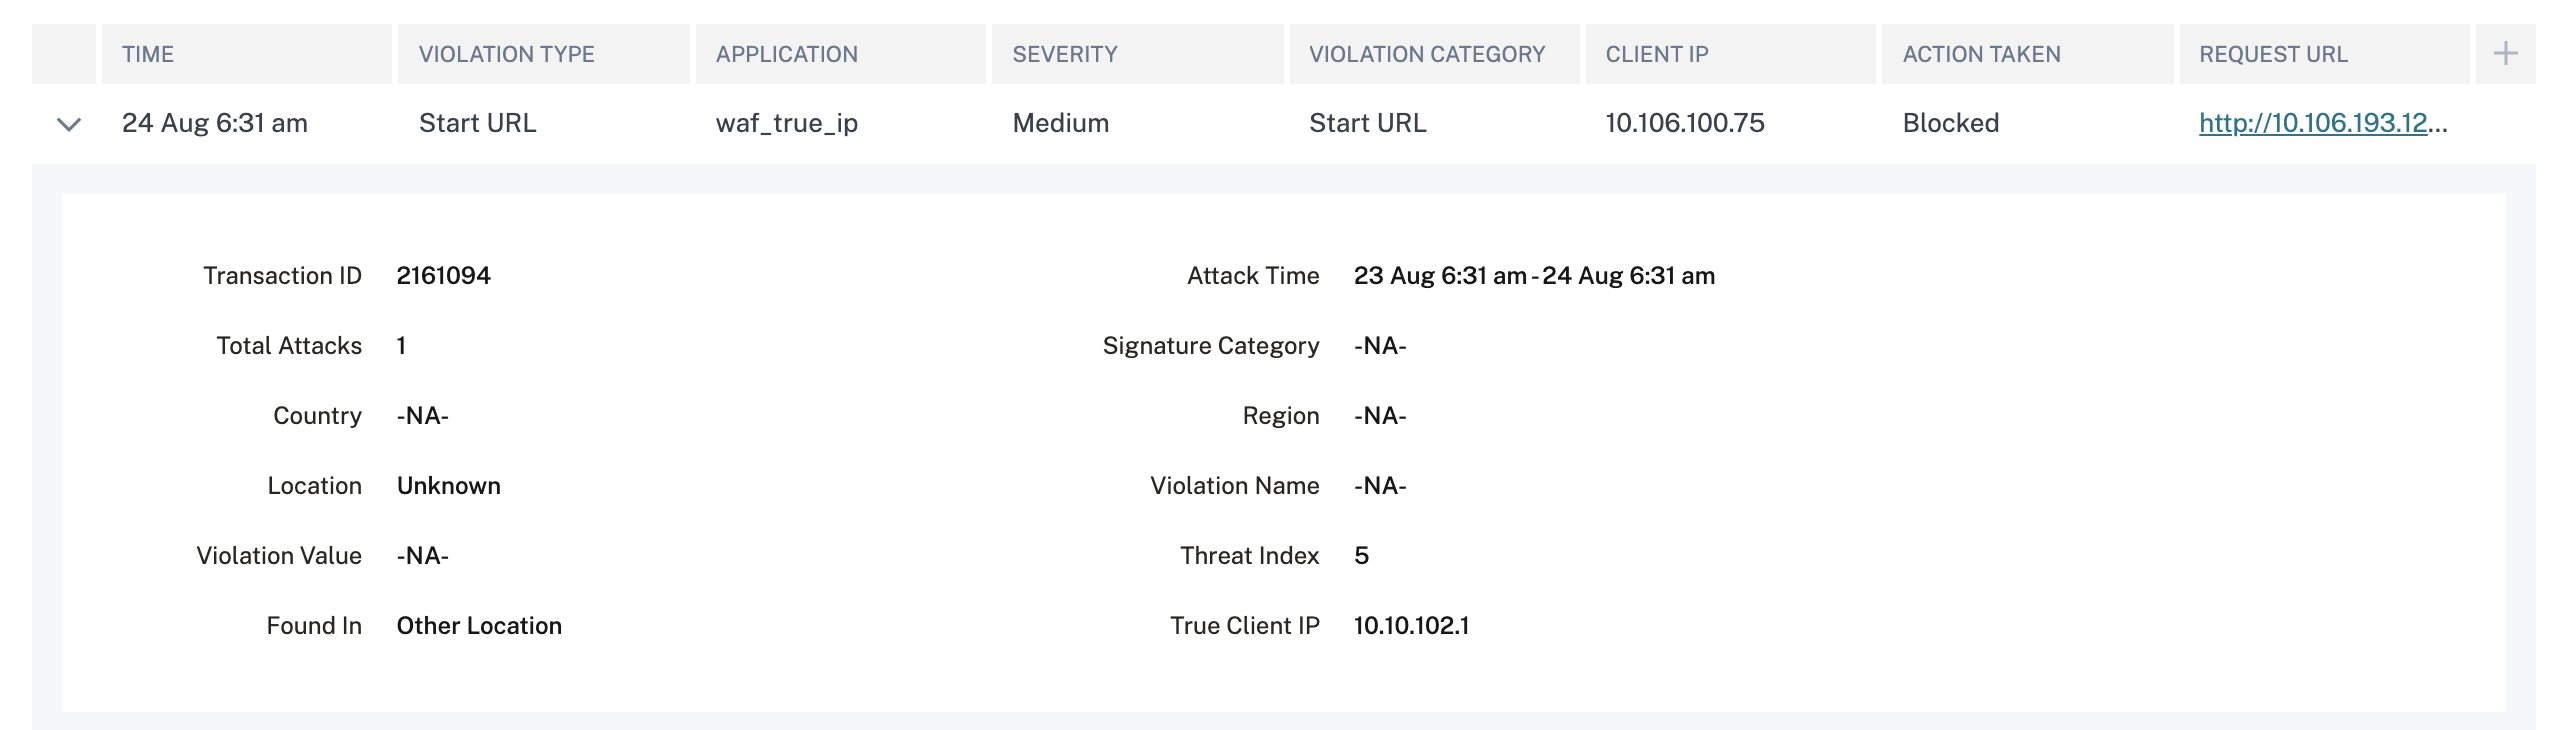
Task: Click the ACTION TAKEN column header
Action: click(x=2027, y=54)
